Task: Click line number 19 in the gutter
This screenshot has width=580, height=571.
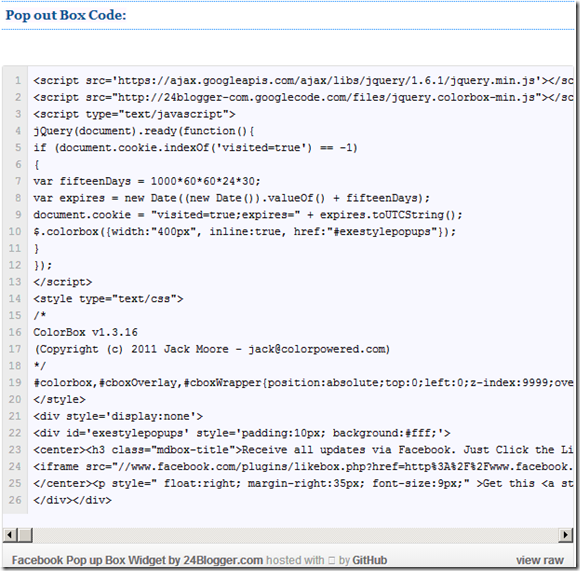Action: click(x=15, y=382)
